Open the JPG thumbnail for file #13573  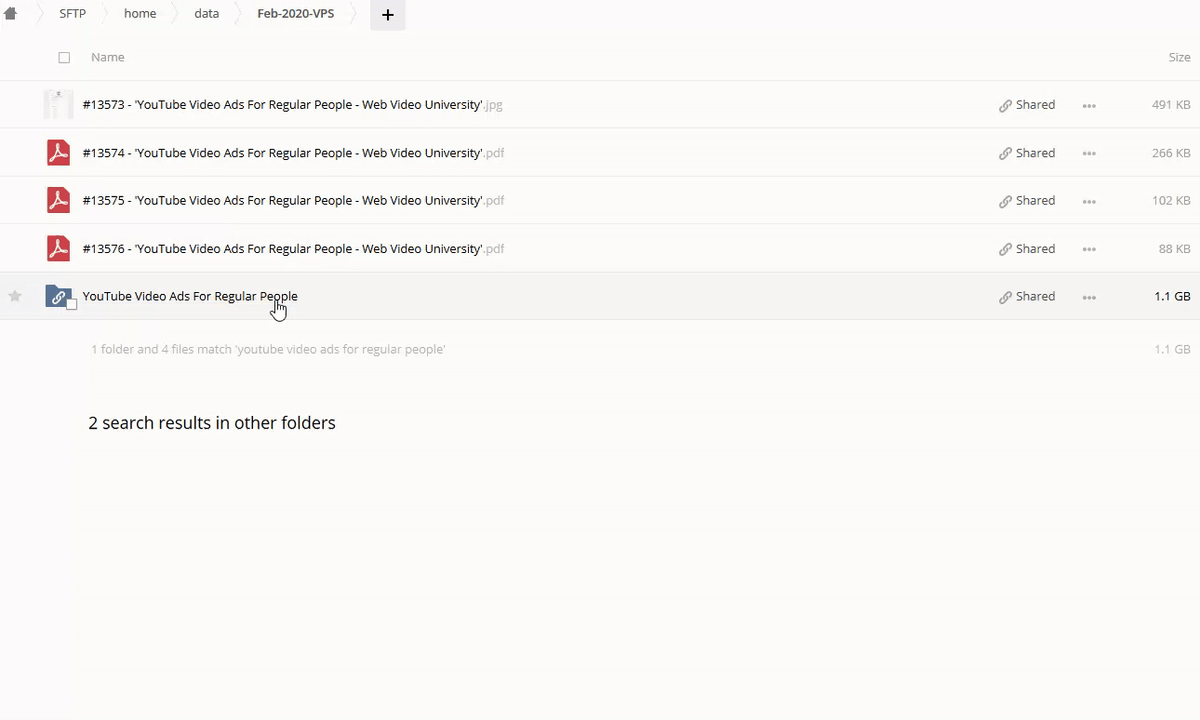(x=58, y=105)
